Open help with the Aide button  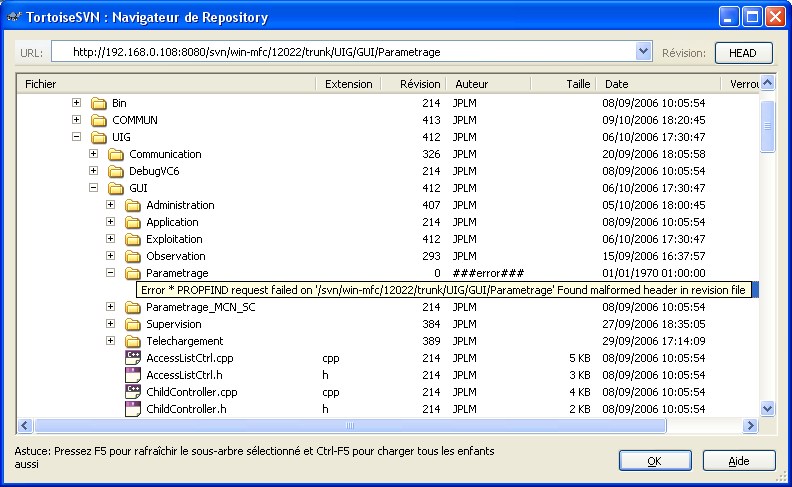(739, 461)
